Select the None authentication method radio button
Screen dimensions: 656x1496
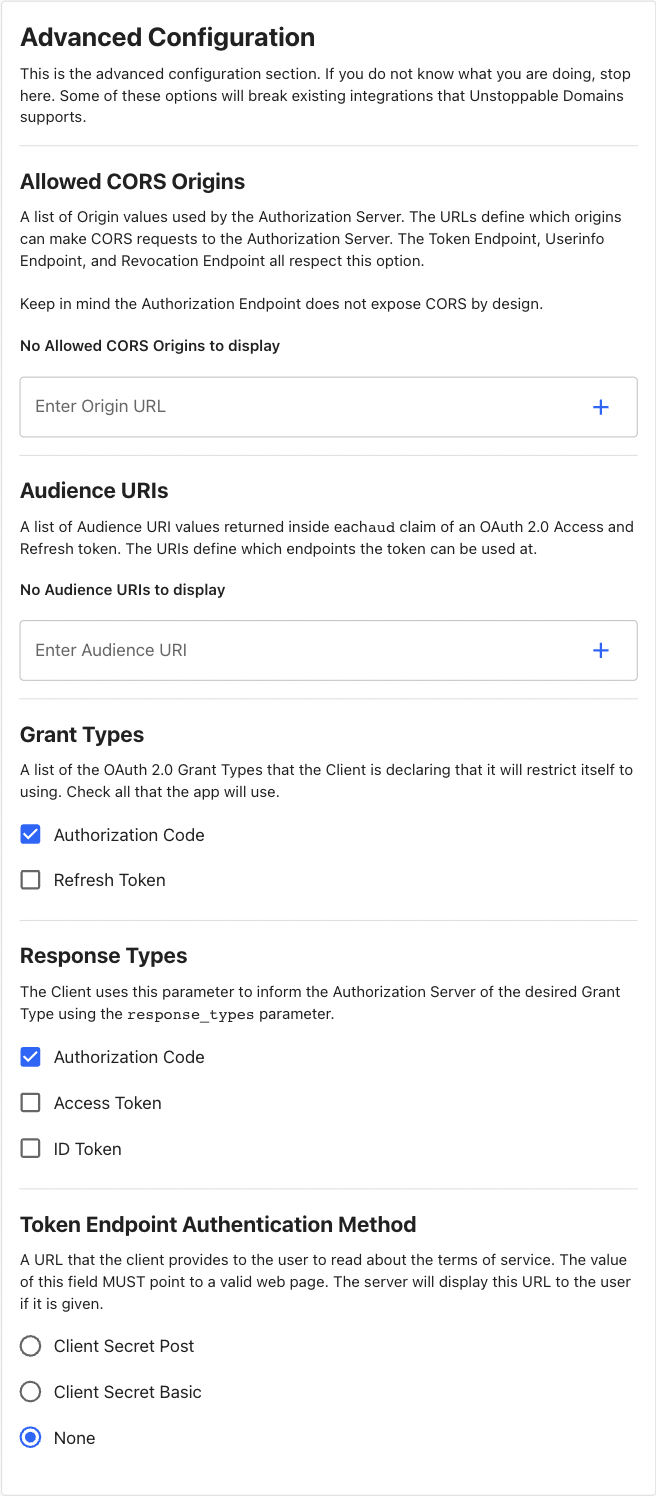coord(30,1437)
